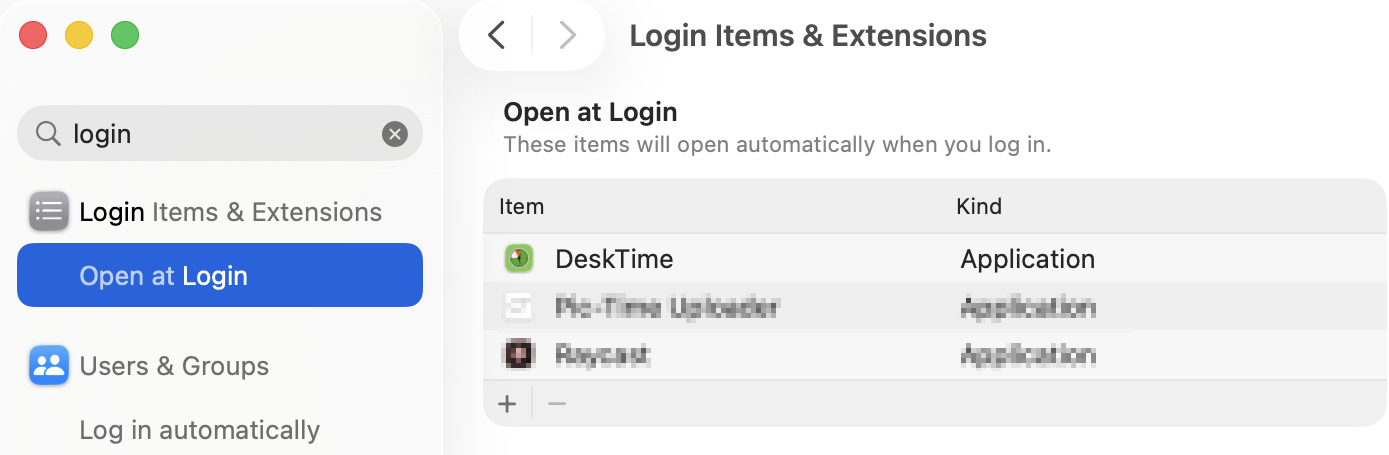Remove the login item with minus button
This screenshot has height=455, width=1389.
click(557, 404)
